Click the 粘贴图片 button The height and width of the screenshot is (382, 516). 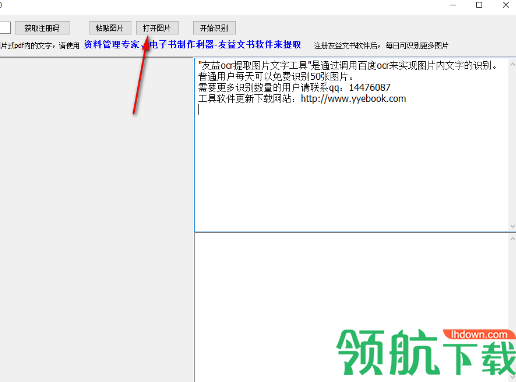coord(110,28)
